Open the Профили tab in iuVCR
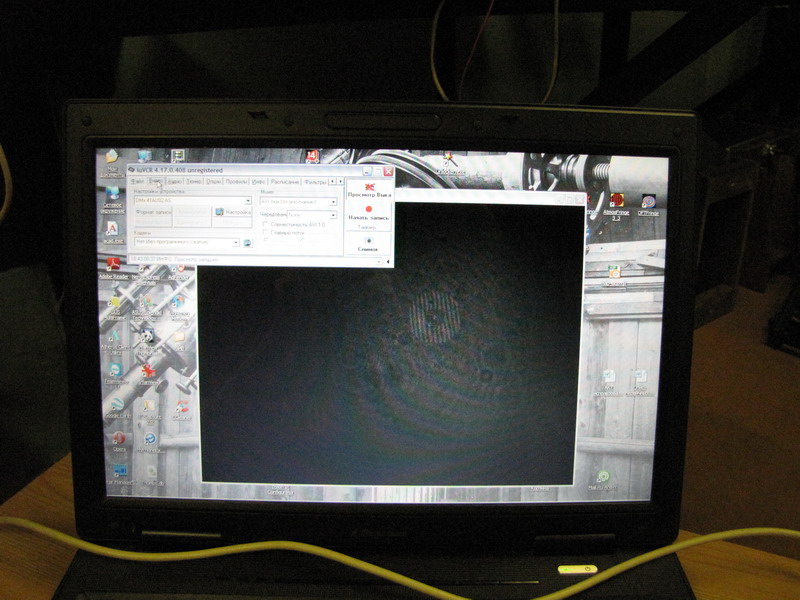Screen dimensions: 800x600 tap(236, 182)
